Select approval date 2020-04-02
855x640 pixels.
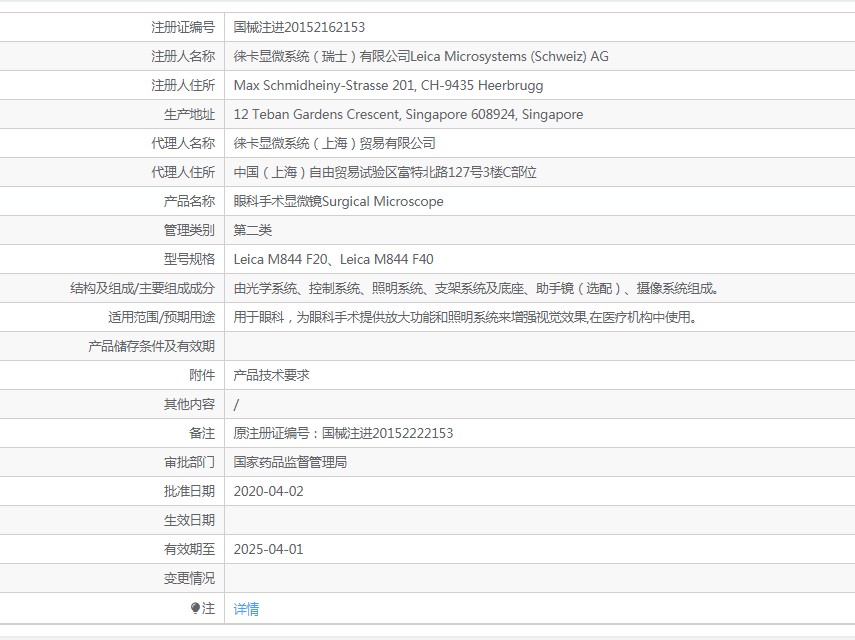pos(268,491)
